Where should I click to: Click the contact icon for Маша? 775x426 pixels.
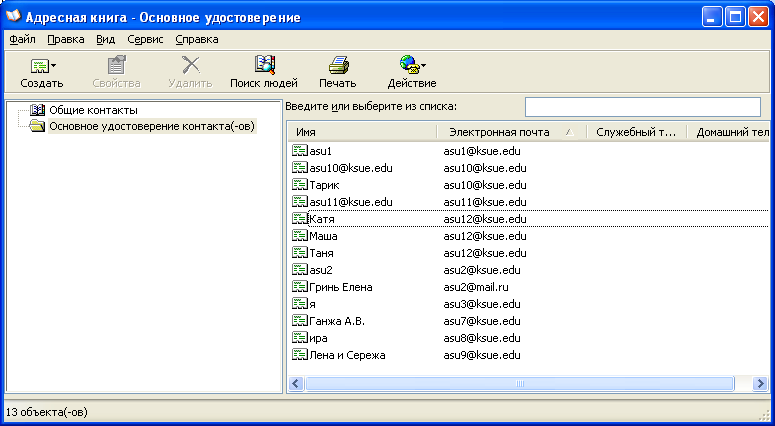(300, 236)
